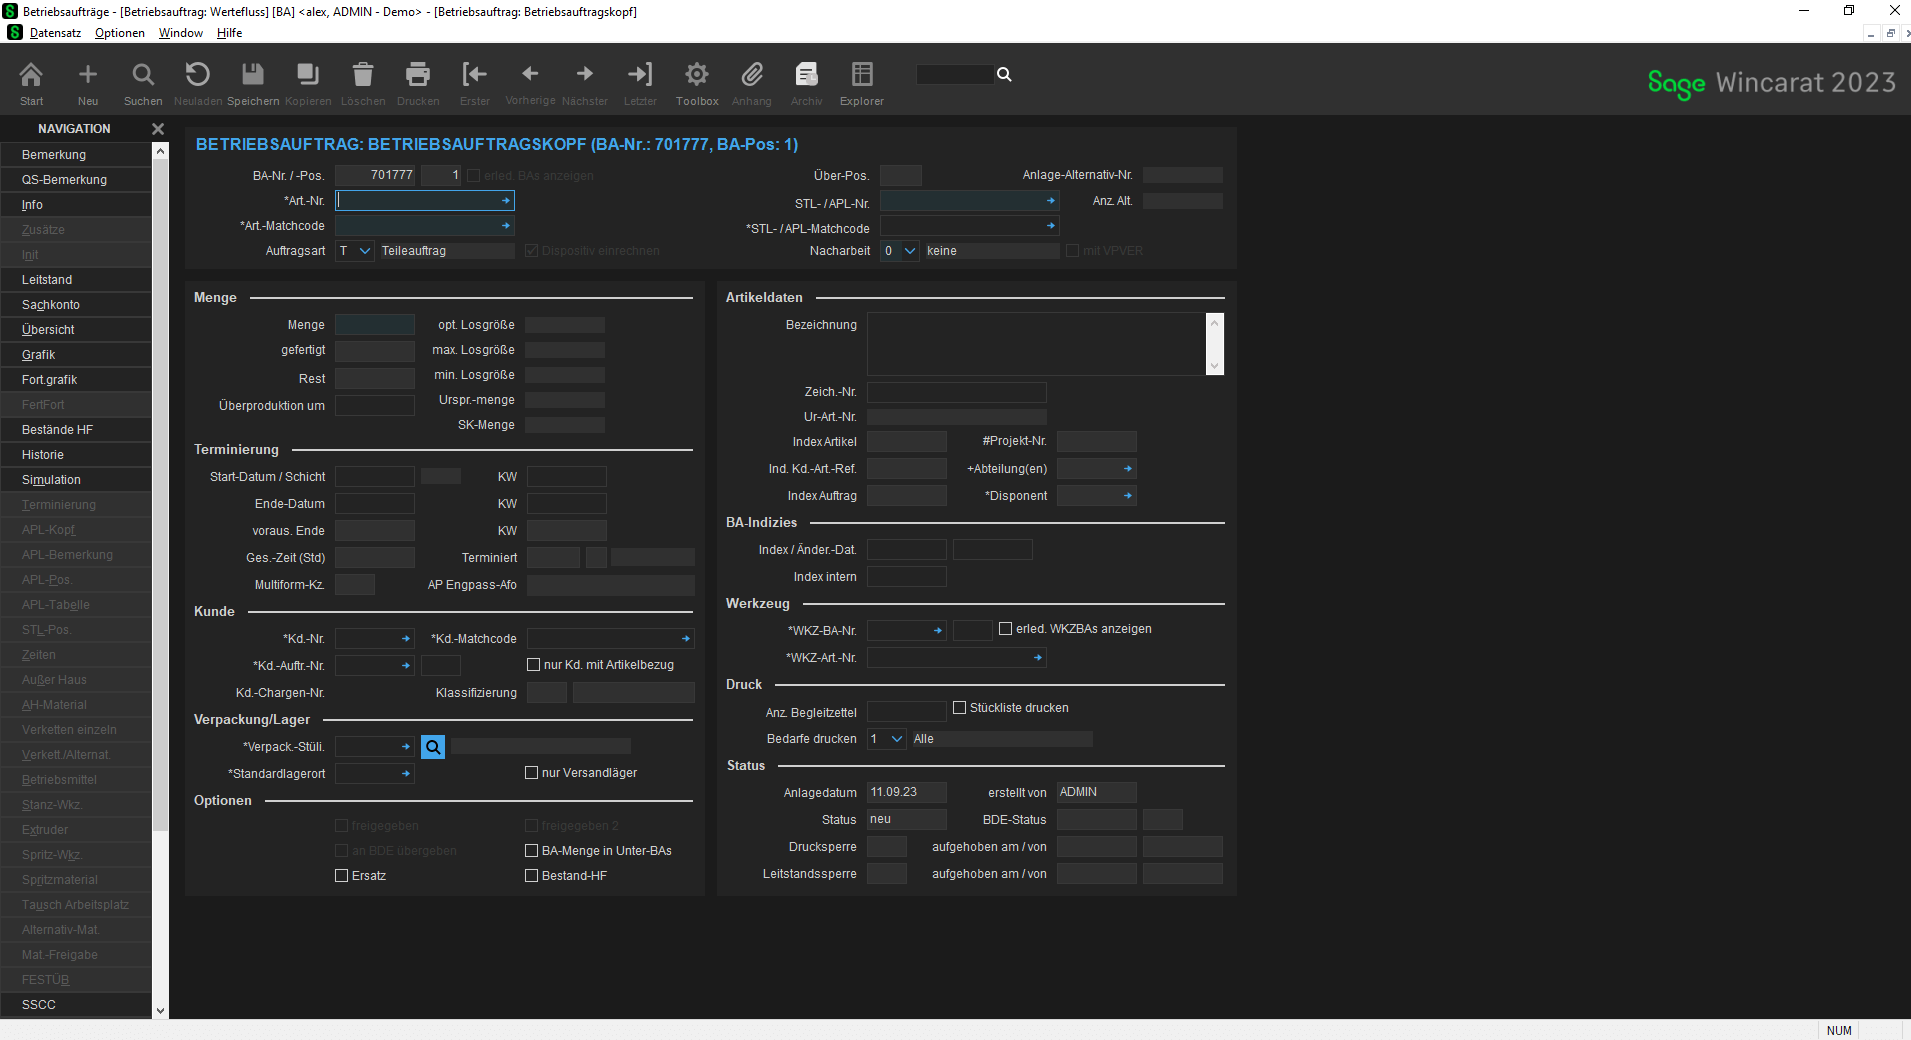Open the Explorer icon
This screenshot has height=1040, width=1911.
862,74
